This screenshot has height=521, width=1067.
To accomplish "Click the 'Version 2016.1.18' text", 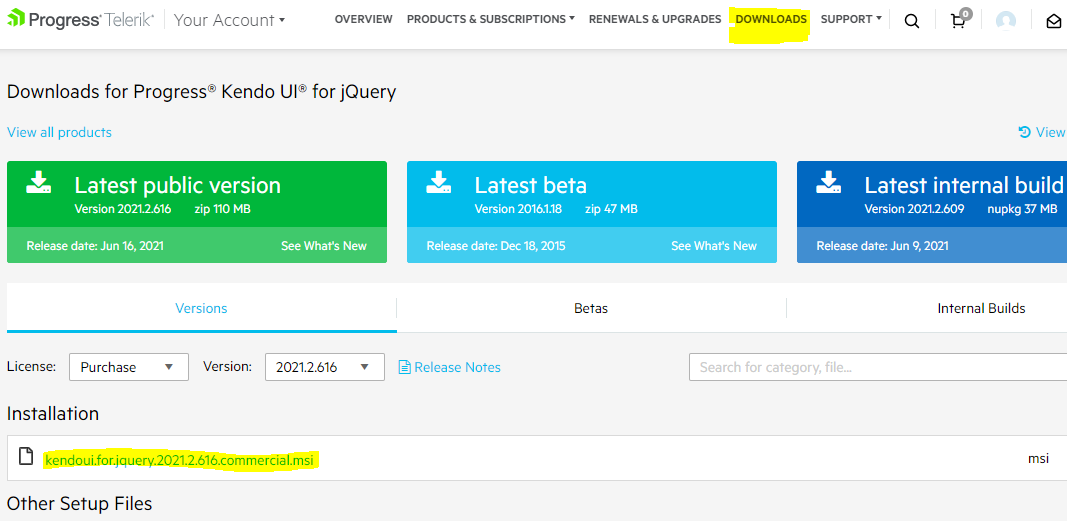I will [x=519, y=209].
